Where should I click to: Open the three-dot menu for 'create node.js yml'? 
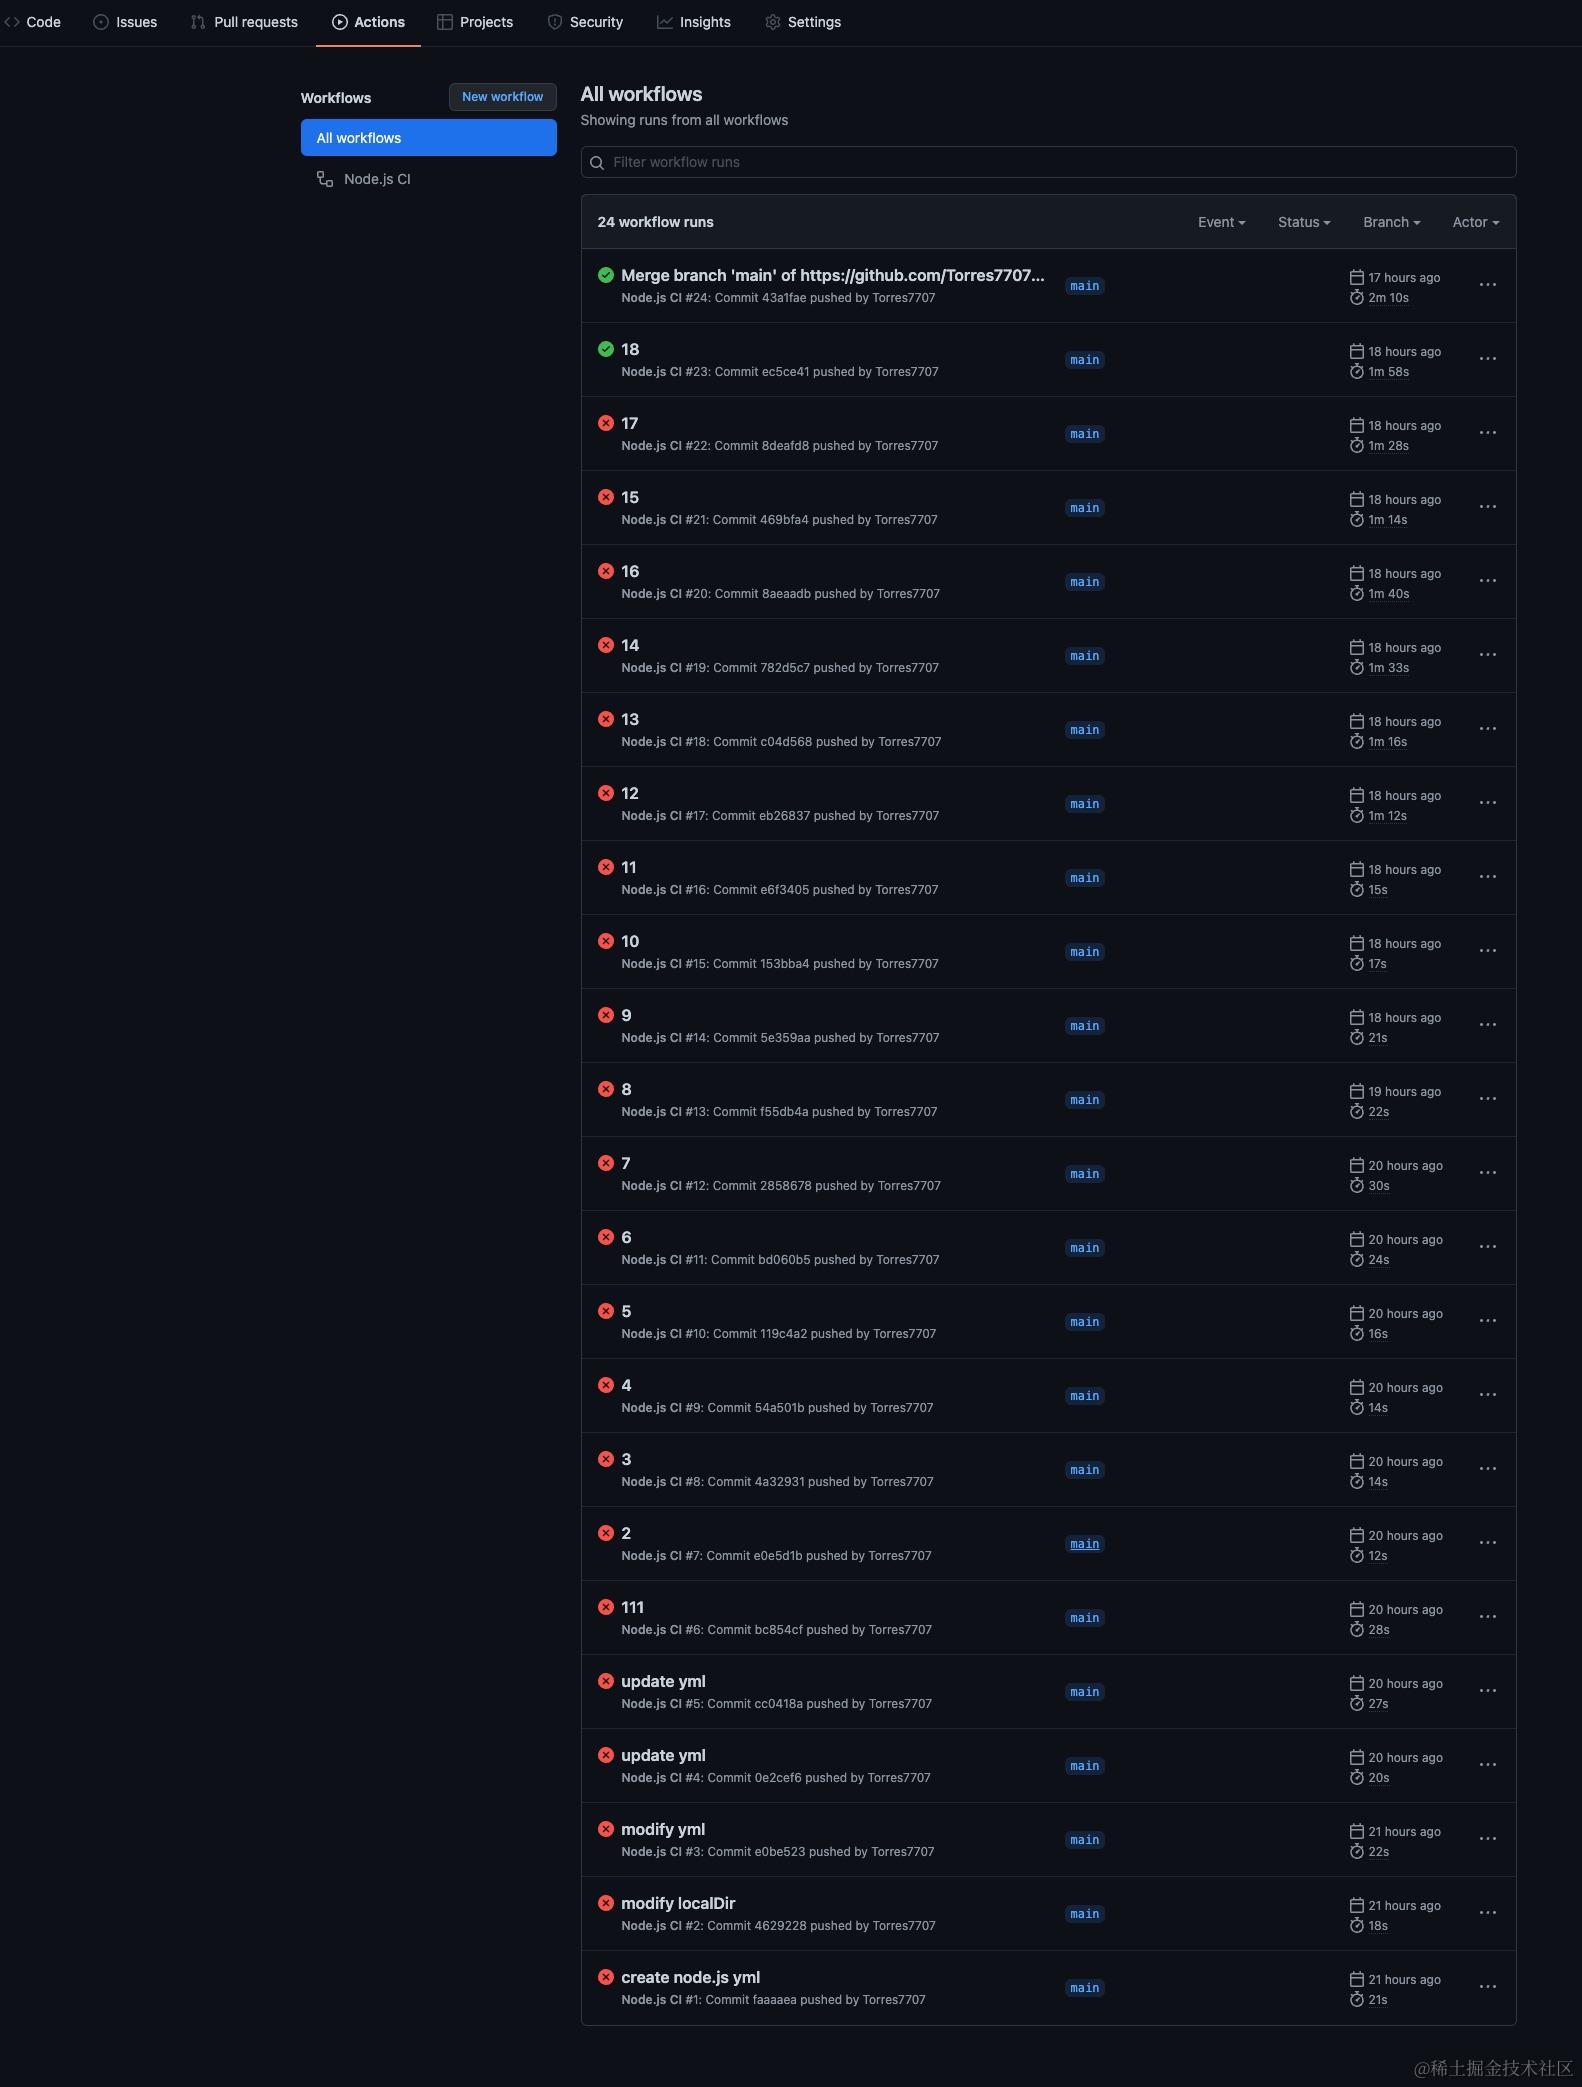(x=1487, y=1987)
